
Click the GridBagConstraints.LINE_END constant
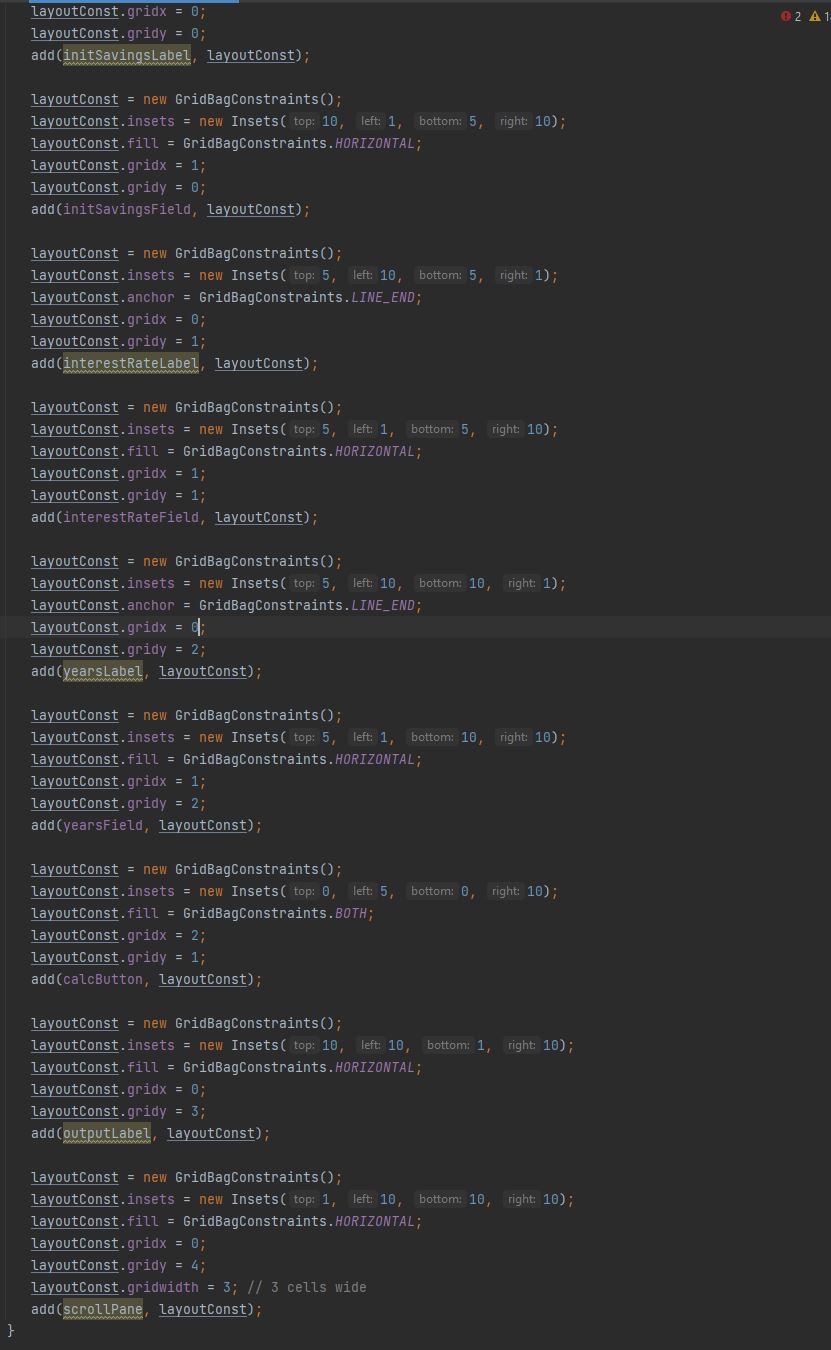tap(383, 297)
